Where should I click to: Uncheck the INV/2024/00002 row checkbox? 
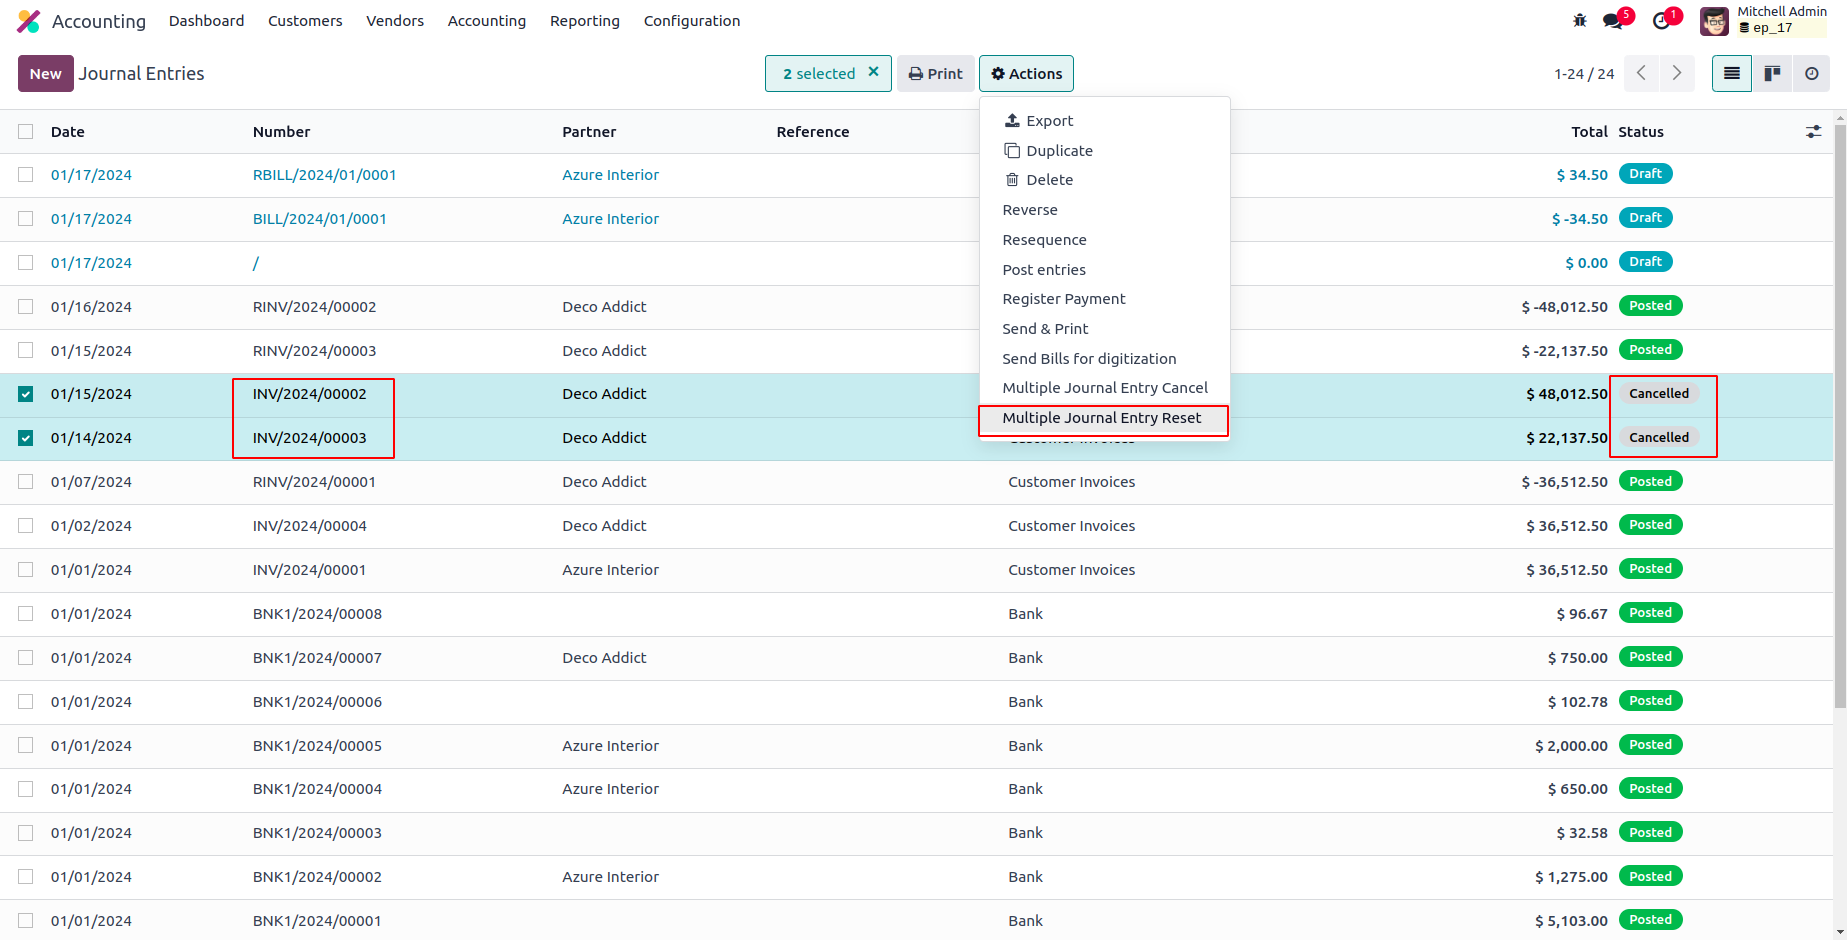click(26, 394)
